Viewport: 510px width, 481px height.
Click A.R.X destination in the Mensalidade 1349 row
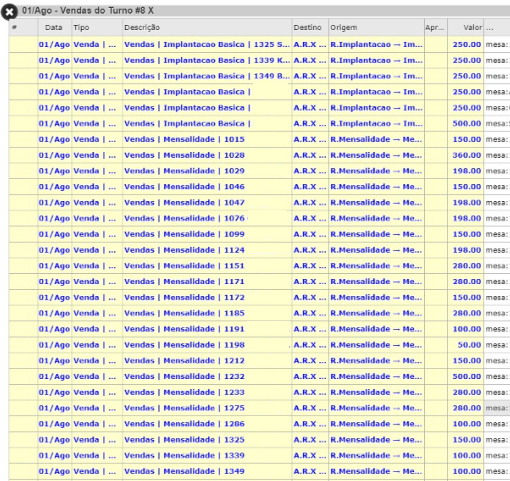pos(310,471)
